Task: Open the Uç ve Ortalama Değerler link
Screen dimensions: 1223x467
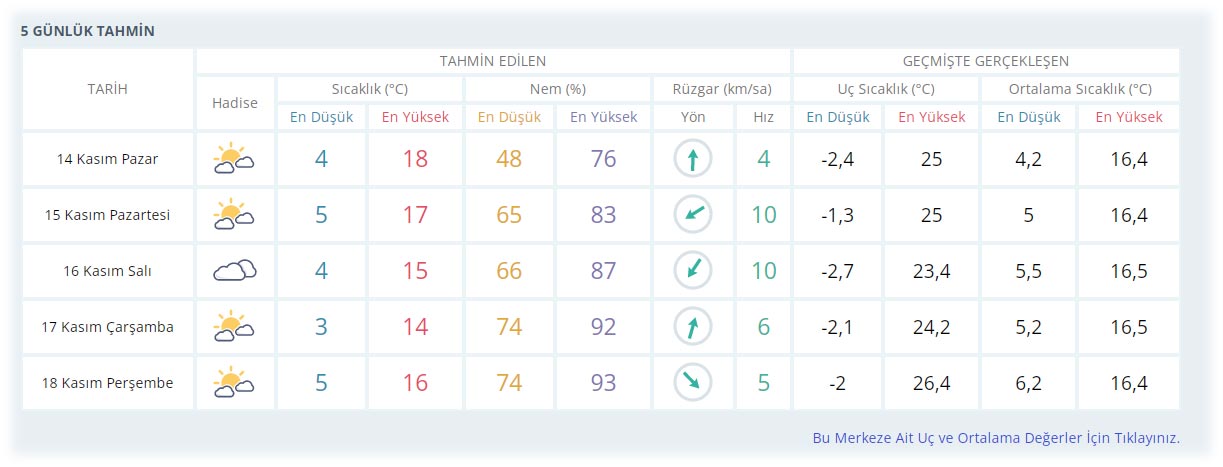Action: tap(996, 438)
